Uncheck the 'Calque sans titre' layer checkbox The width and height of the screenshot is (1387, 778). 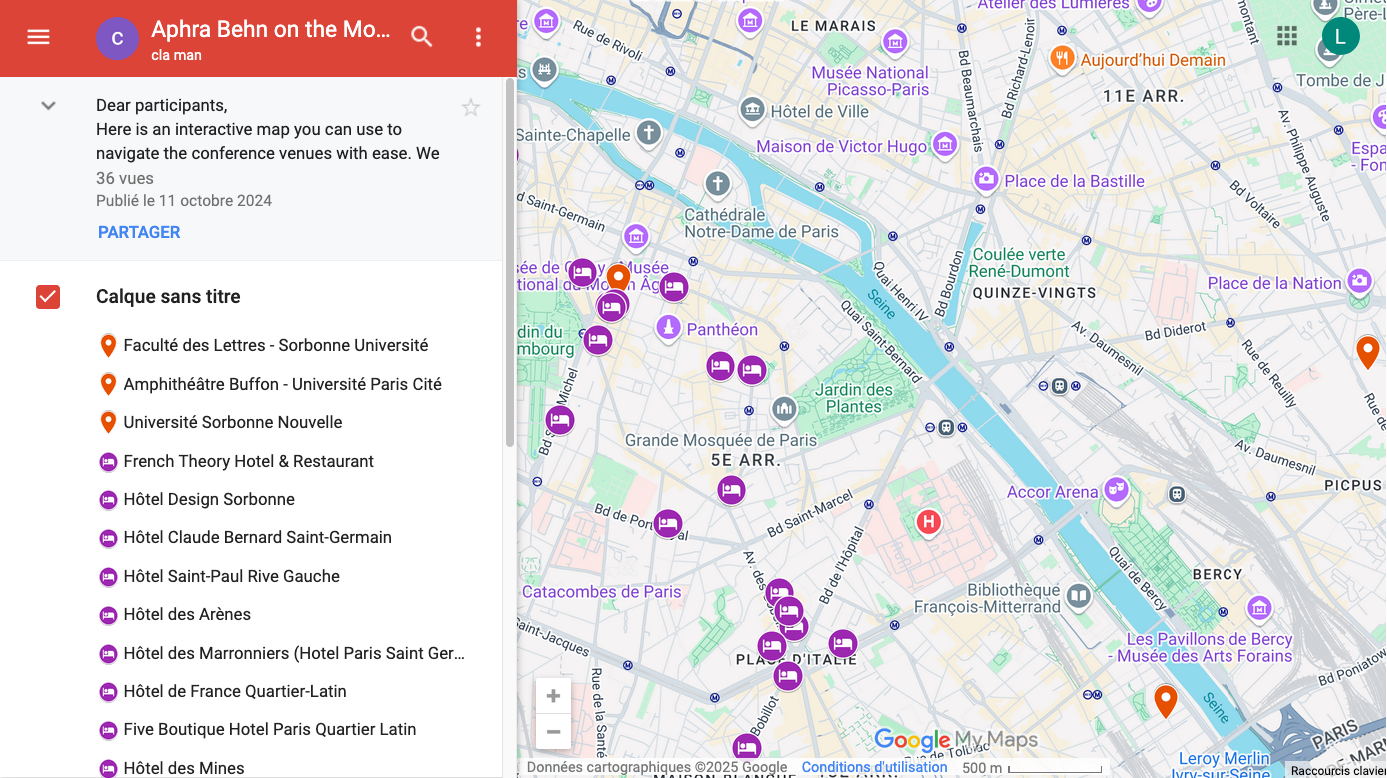coord(48,297)
